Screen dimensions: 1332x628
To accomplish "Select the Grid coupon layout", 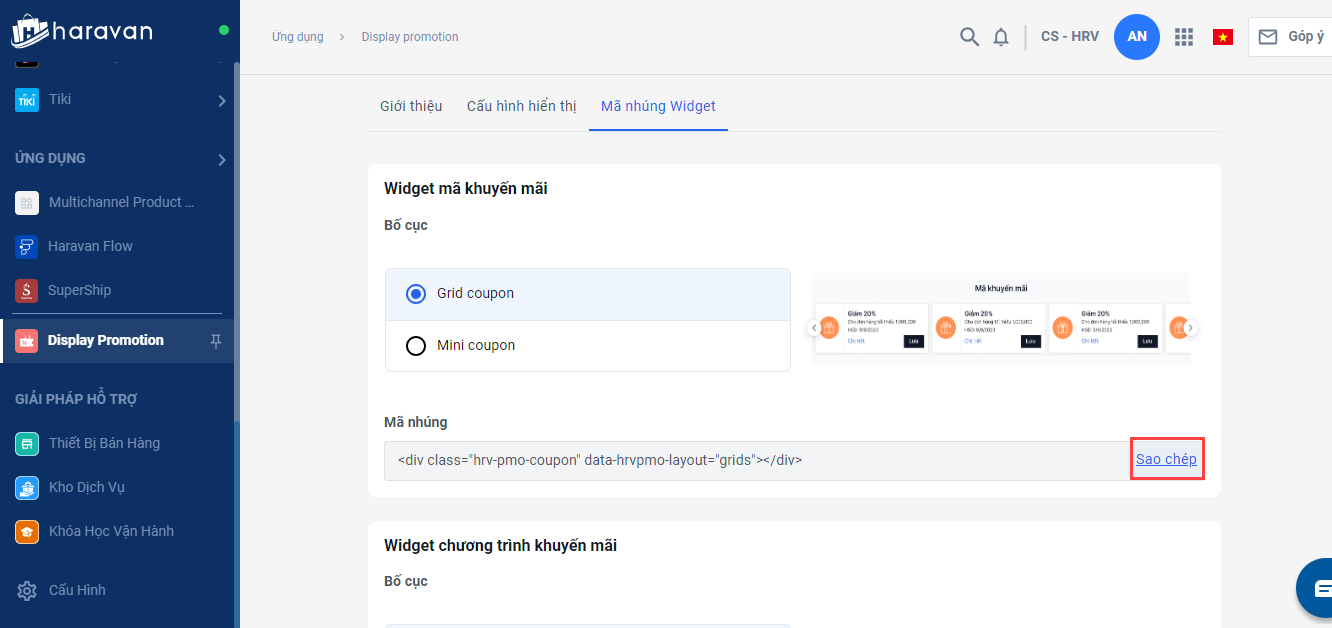I will [416, 294].
